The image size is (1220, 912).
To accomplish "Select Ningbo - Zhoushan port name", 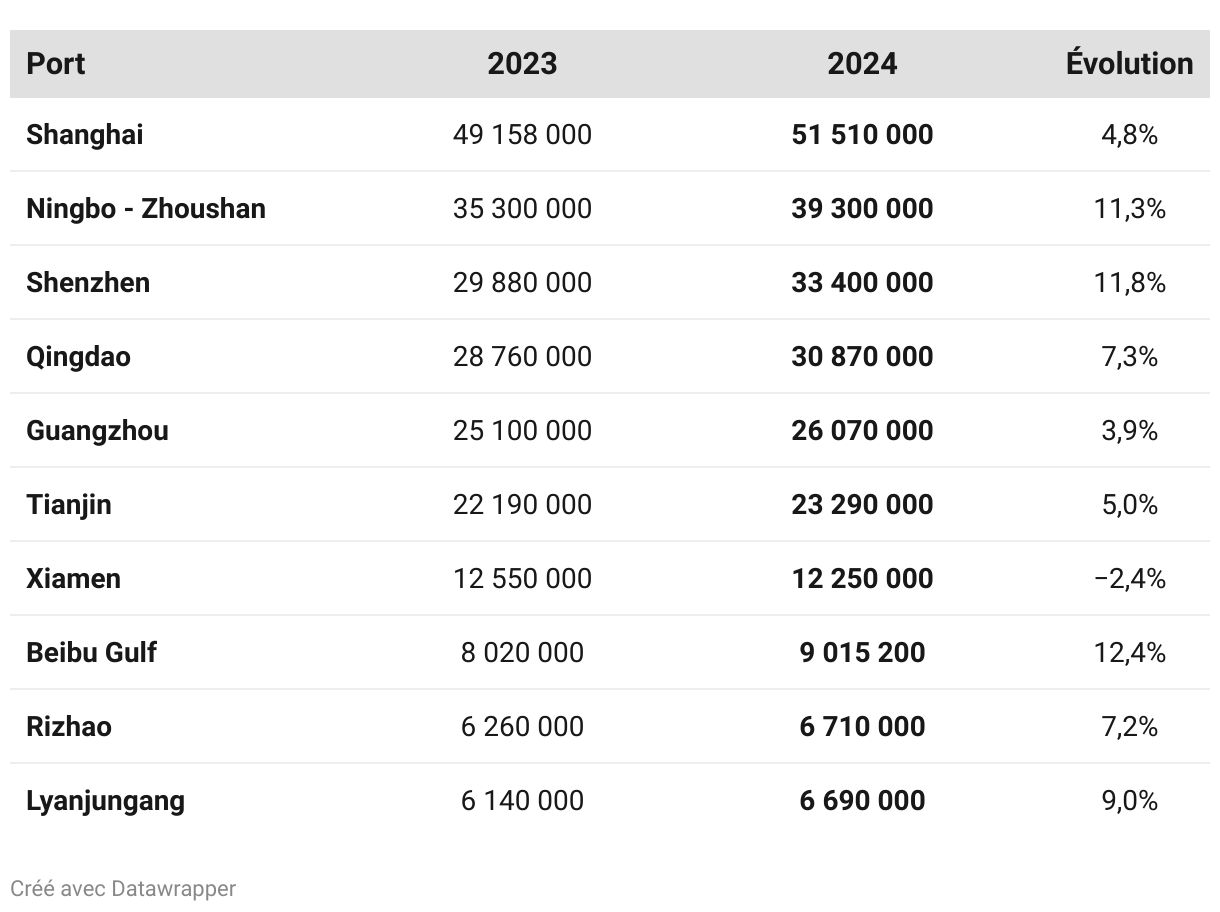I will point(146,209).
